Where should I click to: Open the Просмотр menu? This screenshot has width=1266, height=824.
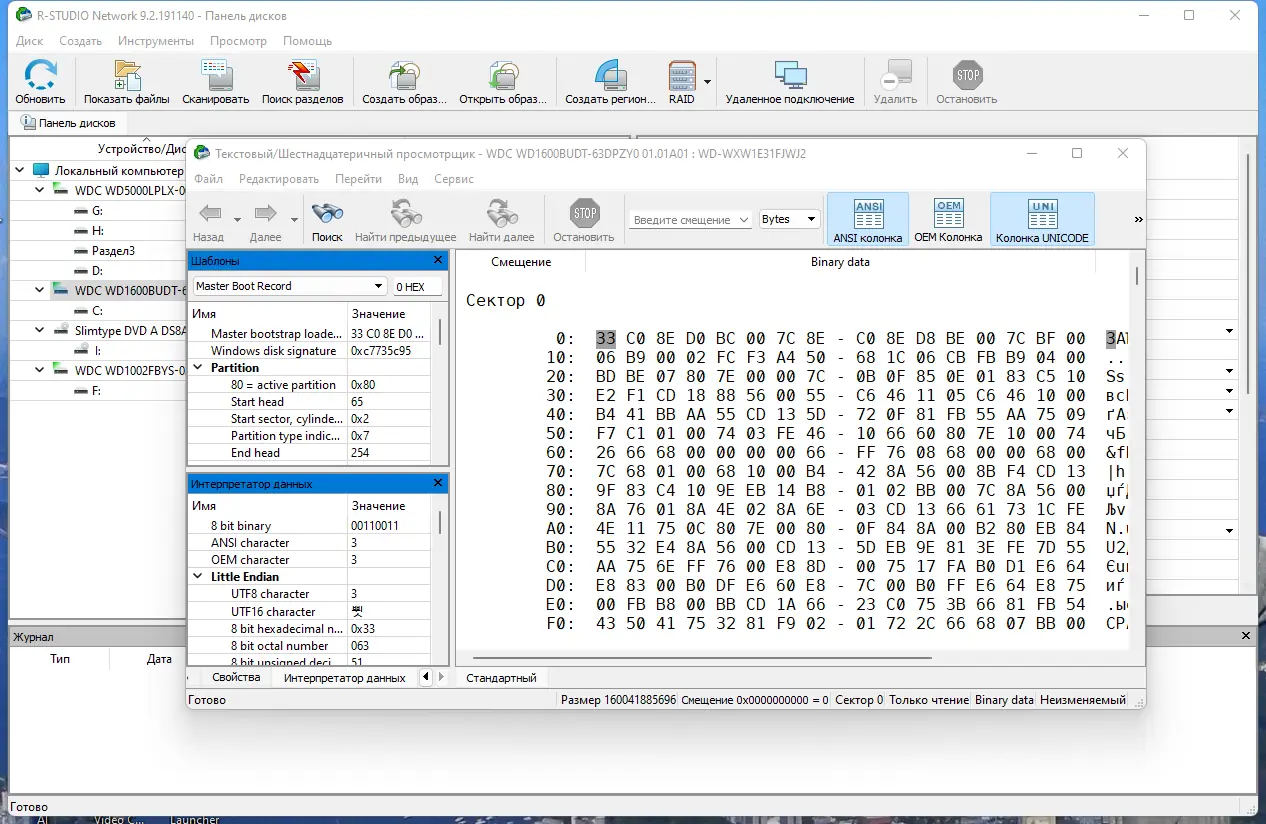[238, 41]
